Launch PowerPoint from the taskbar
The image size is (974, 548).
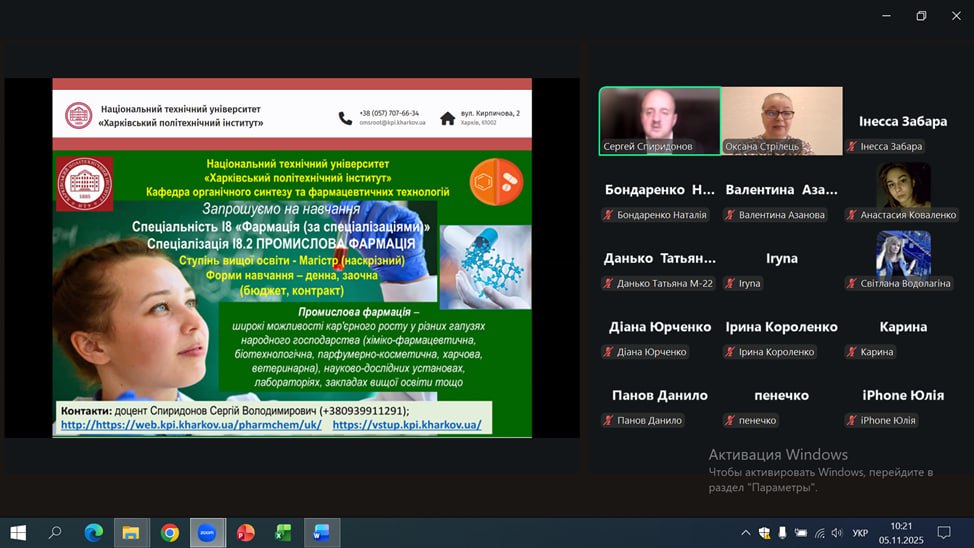click(x=245, y=533)
